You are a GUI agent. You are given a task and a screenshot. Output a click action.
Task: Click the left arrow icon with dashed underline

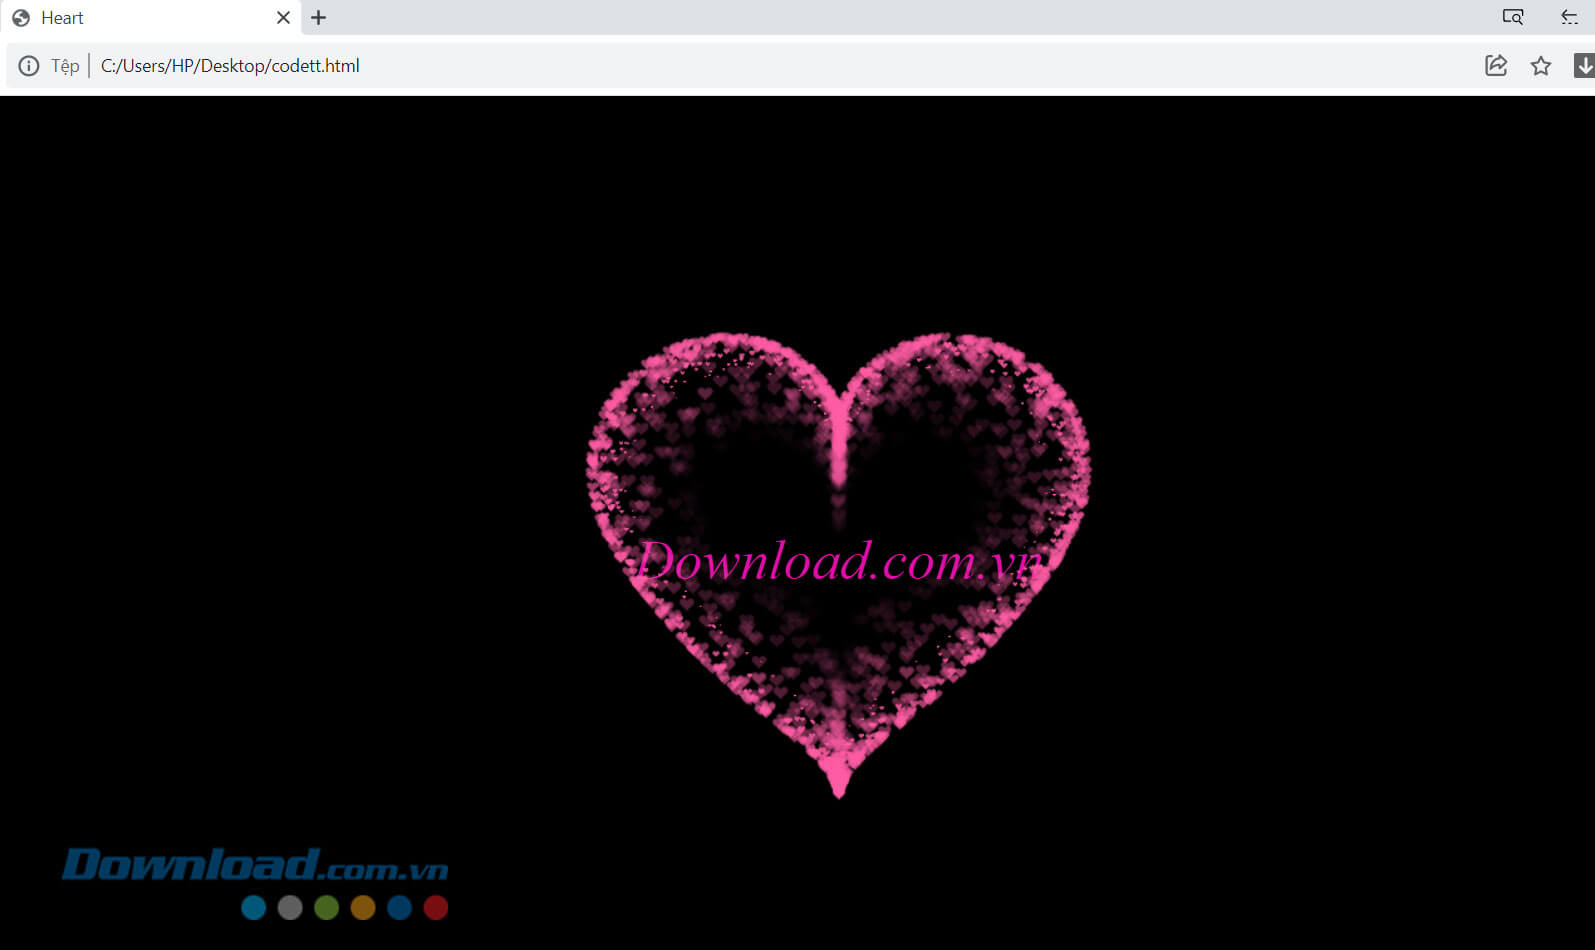(x=1569, y=17)
